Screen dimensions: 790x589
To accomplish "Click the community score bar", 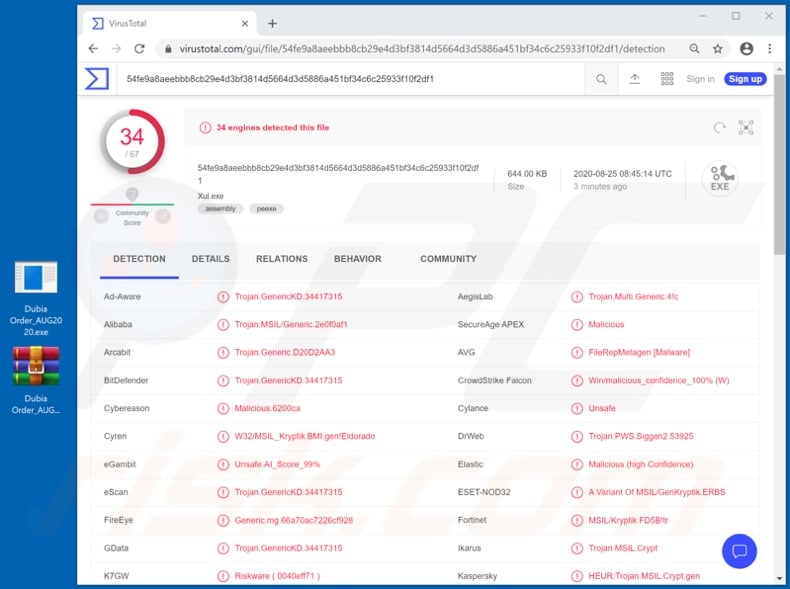I will coord(132,205).
